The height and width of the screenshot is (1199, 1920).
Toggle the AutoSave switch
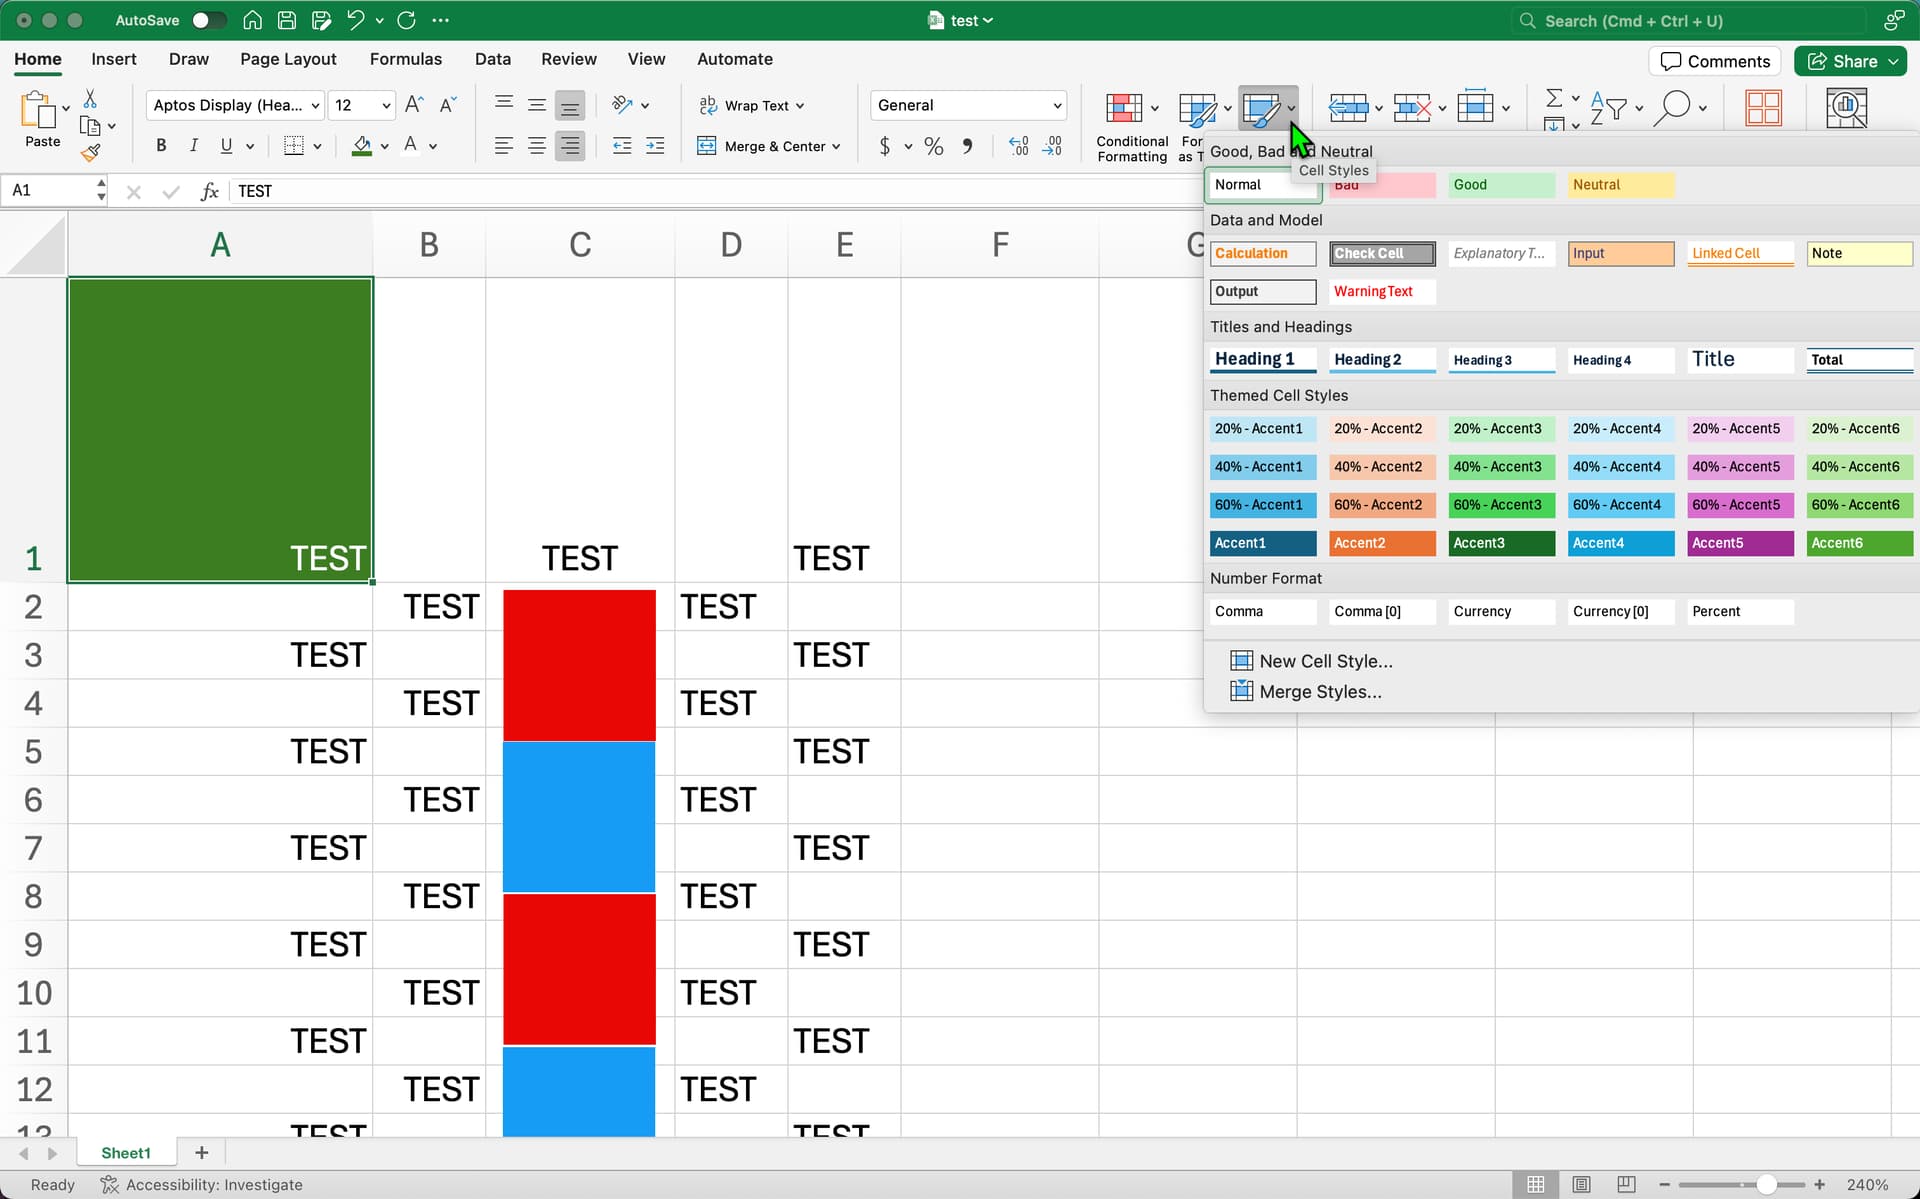(x=208, y=20)
